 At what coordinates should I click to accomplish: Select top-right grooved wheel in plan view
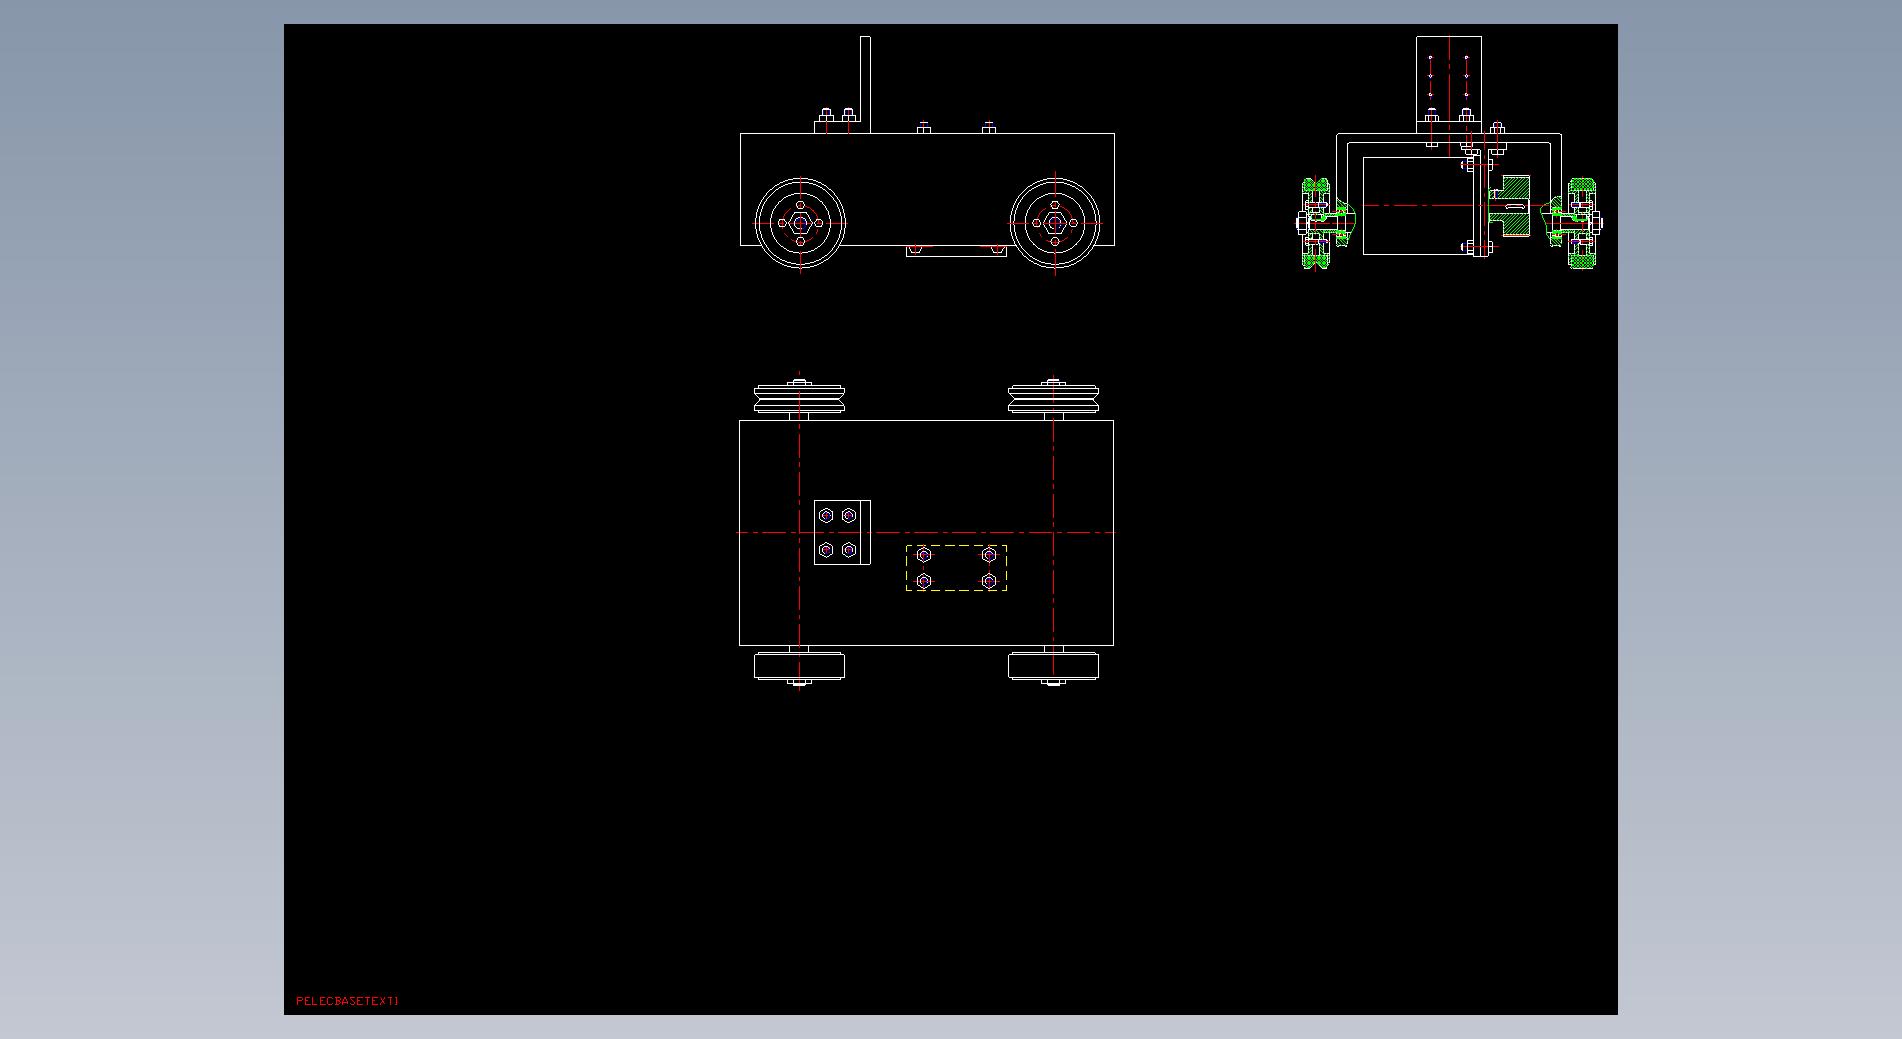[1053, 399]
